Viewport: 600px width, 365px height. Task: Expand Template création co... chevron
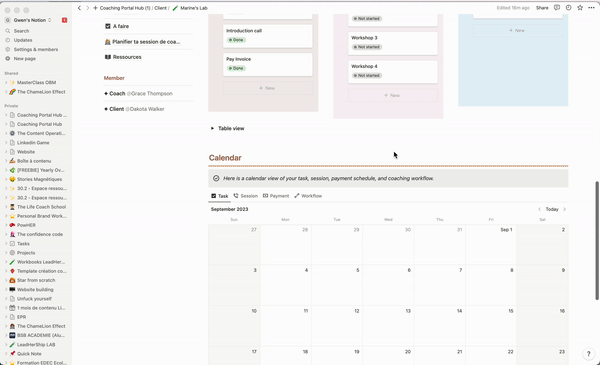tap(6, 271)
